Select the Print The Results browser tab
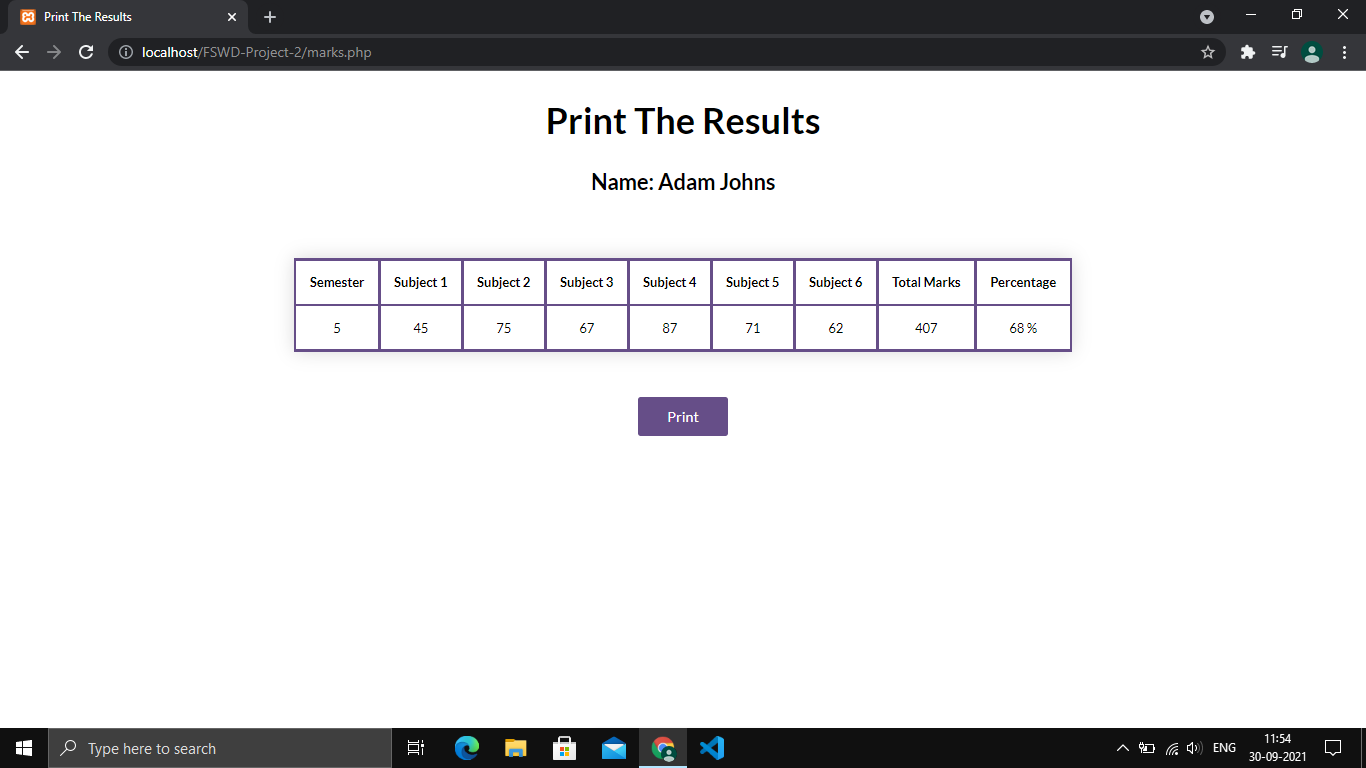 coord(120,16)
